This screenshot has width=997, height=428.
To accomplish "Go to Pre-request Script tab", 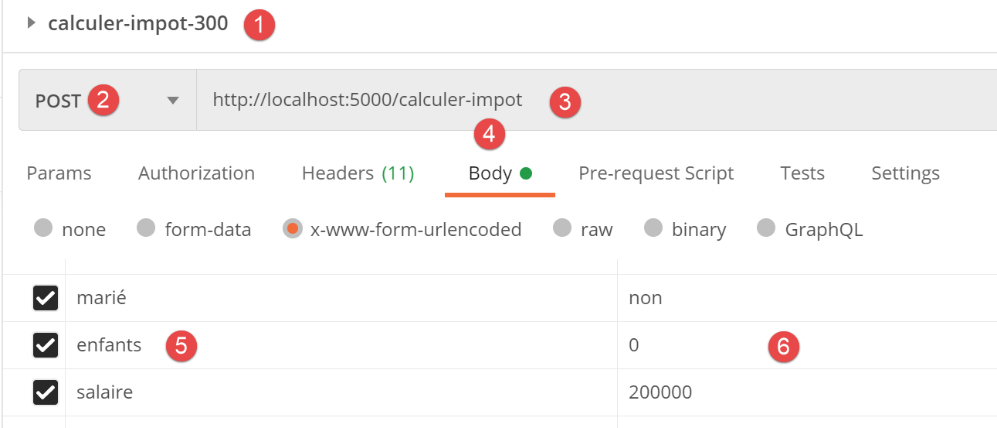I will pos(656,173).
